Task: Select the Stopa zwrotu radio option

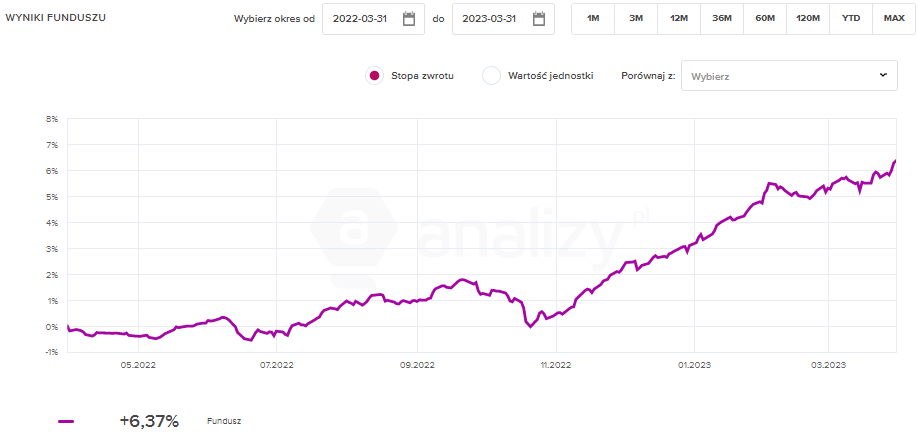Action: point(374,76)
